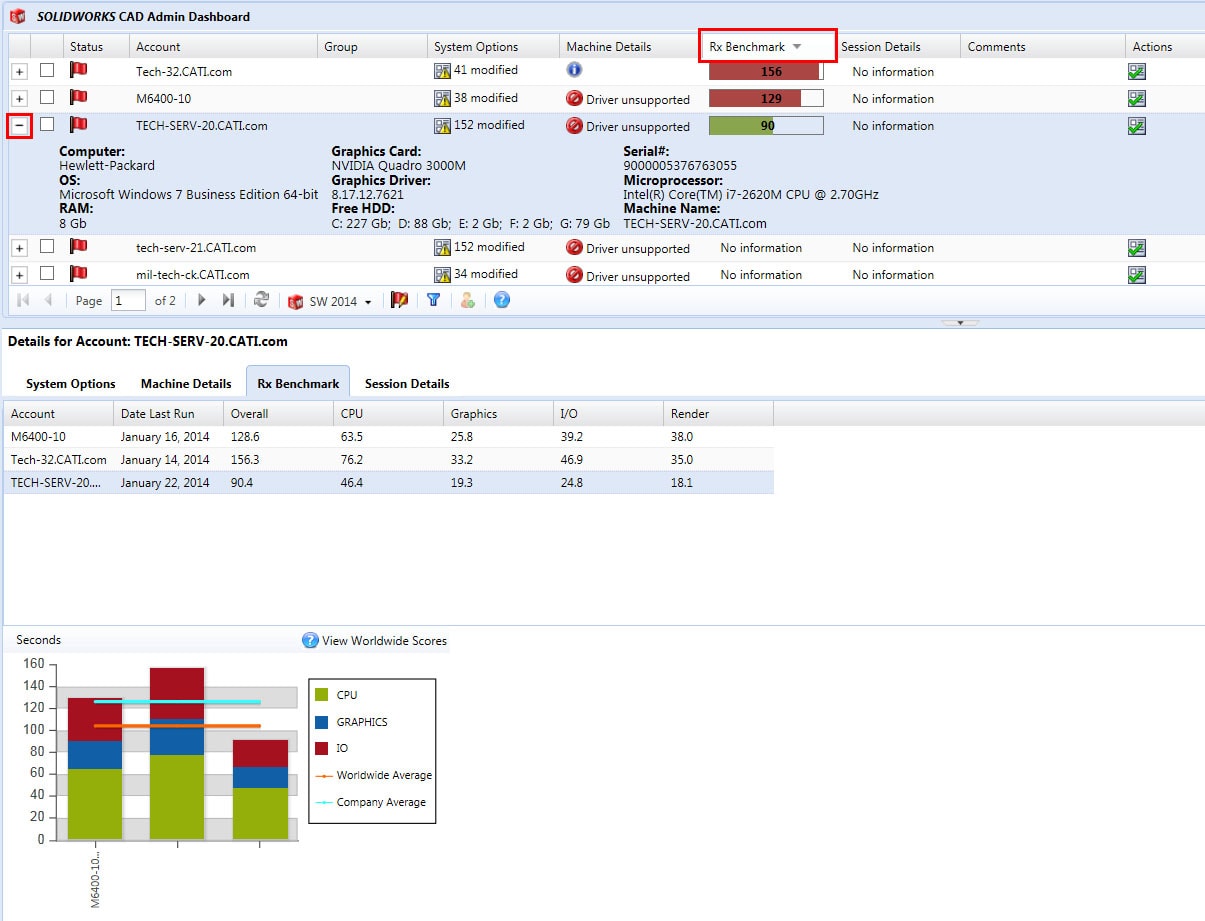Expand the Tech-32.CATI.com row

[x=20, y=71]
